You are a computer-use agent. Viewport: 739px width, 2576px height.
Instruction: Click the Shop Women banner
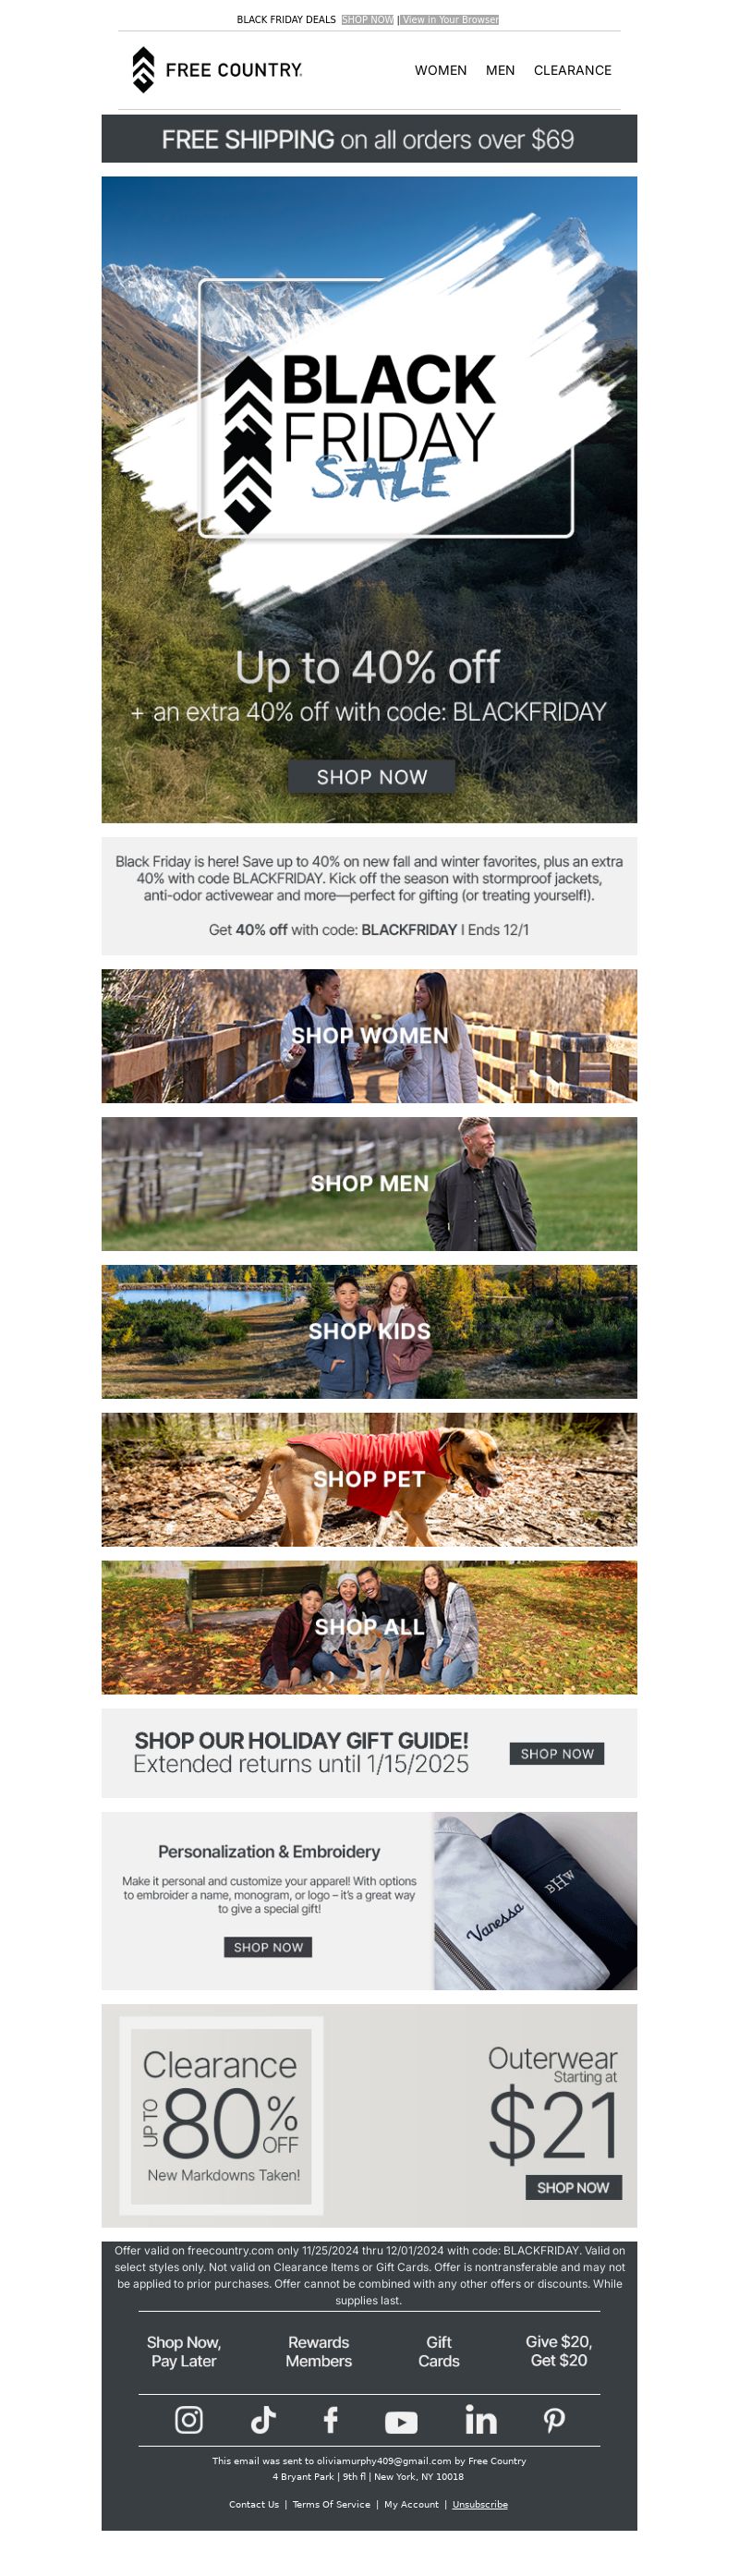(369, 1035)
